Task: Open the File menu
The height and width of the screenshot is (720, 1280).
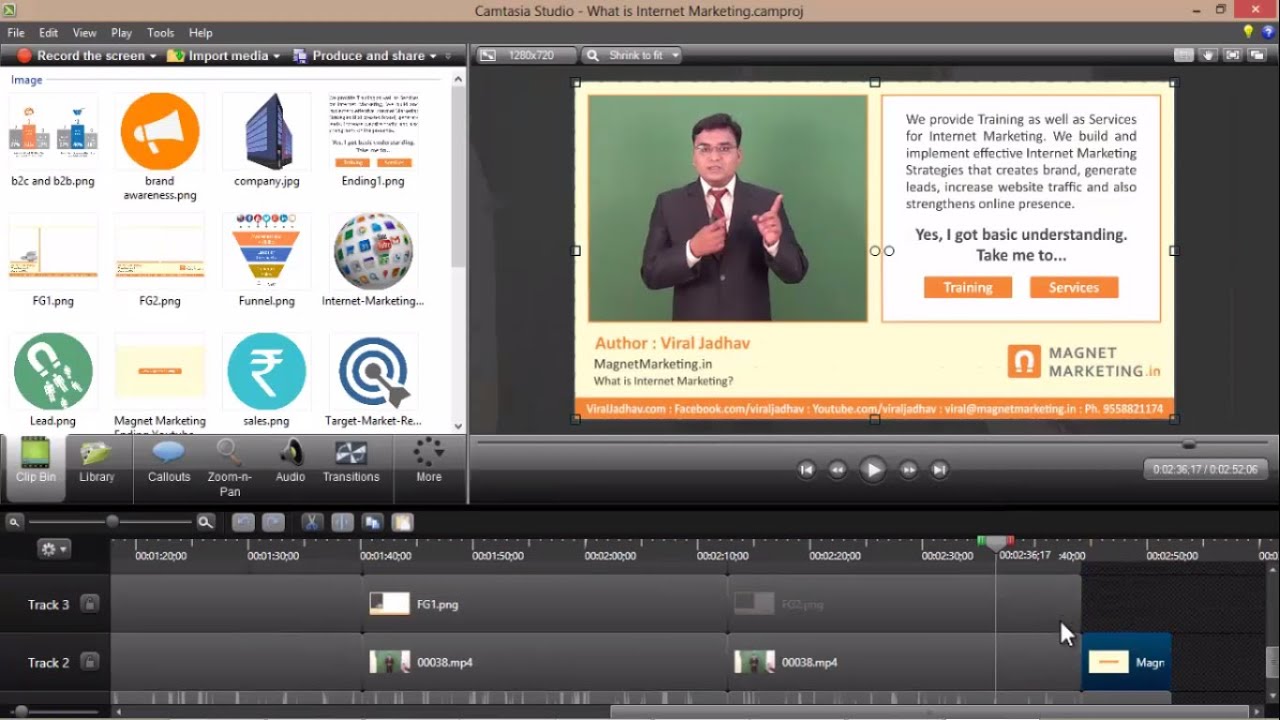Action: (x=16, y=33)
